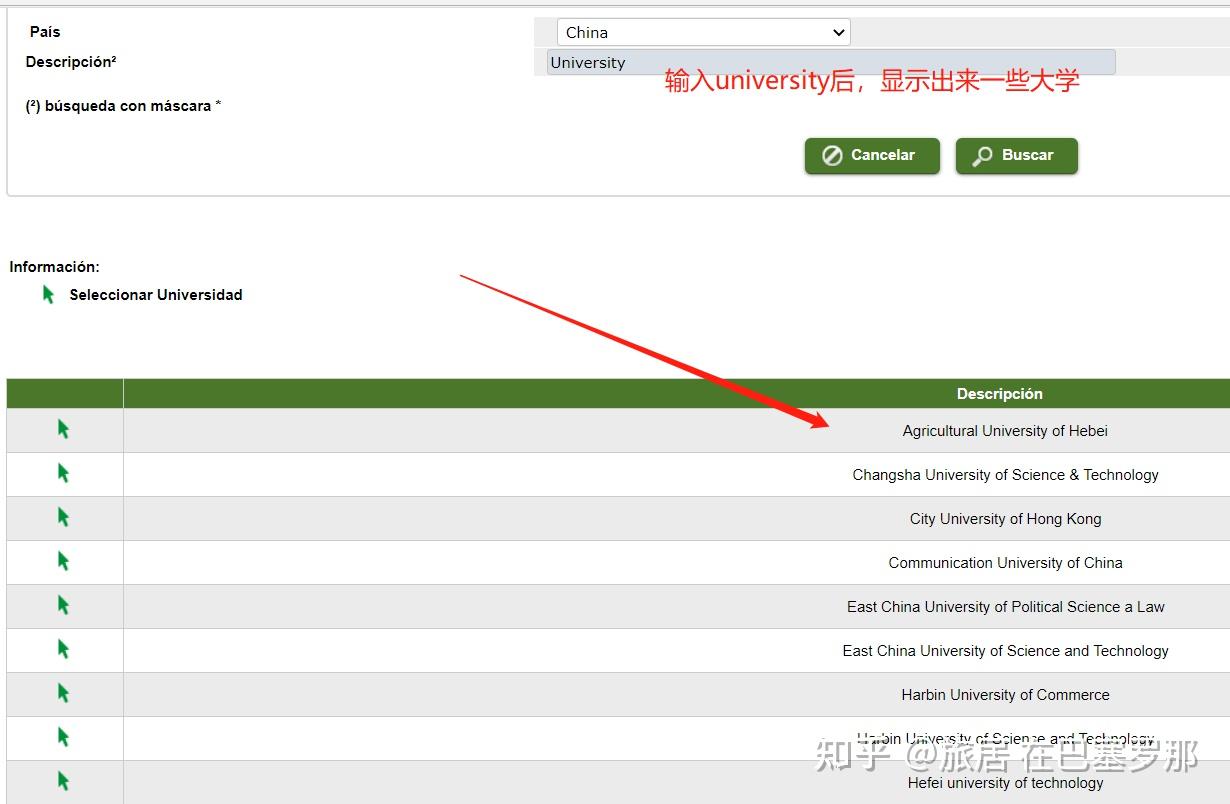Cancel the university search

point(872,156)
